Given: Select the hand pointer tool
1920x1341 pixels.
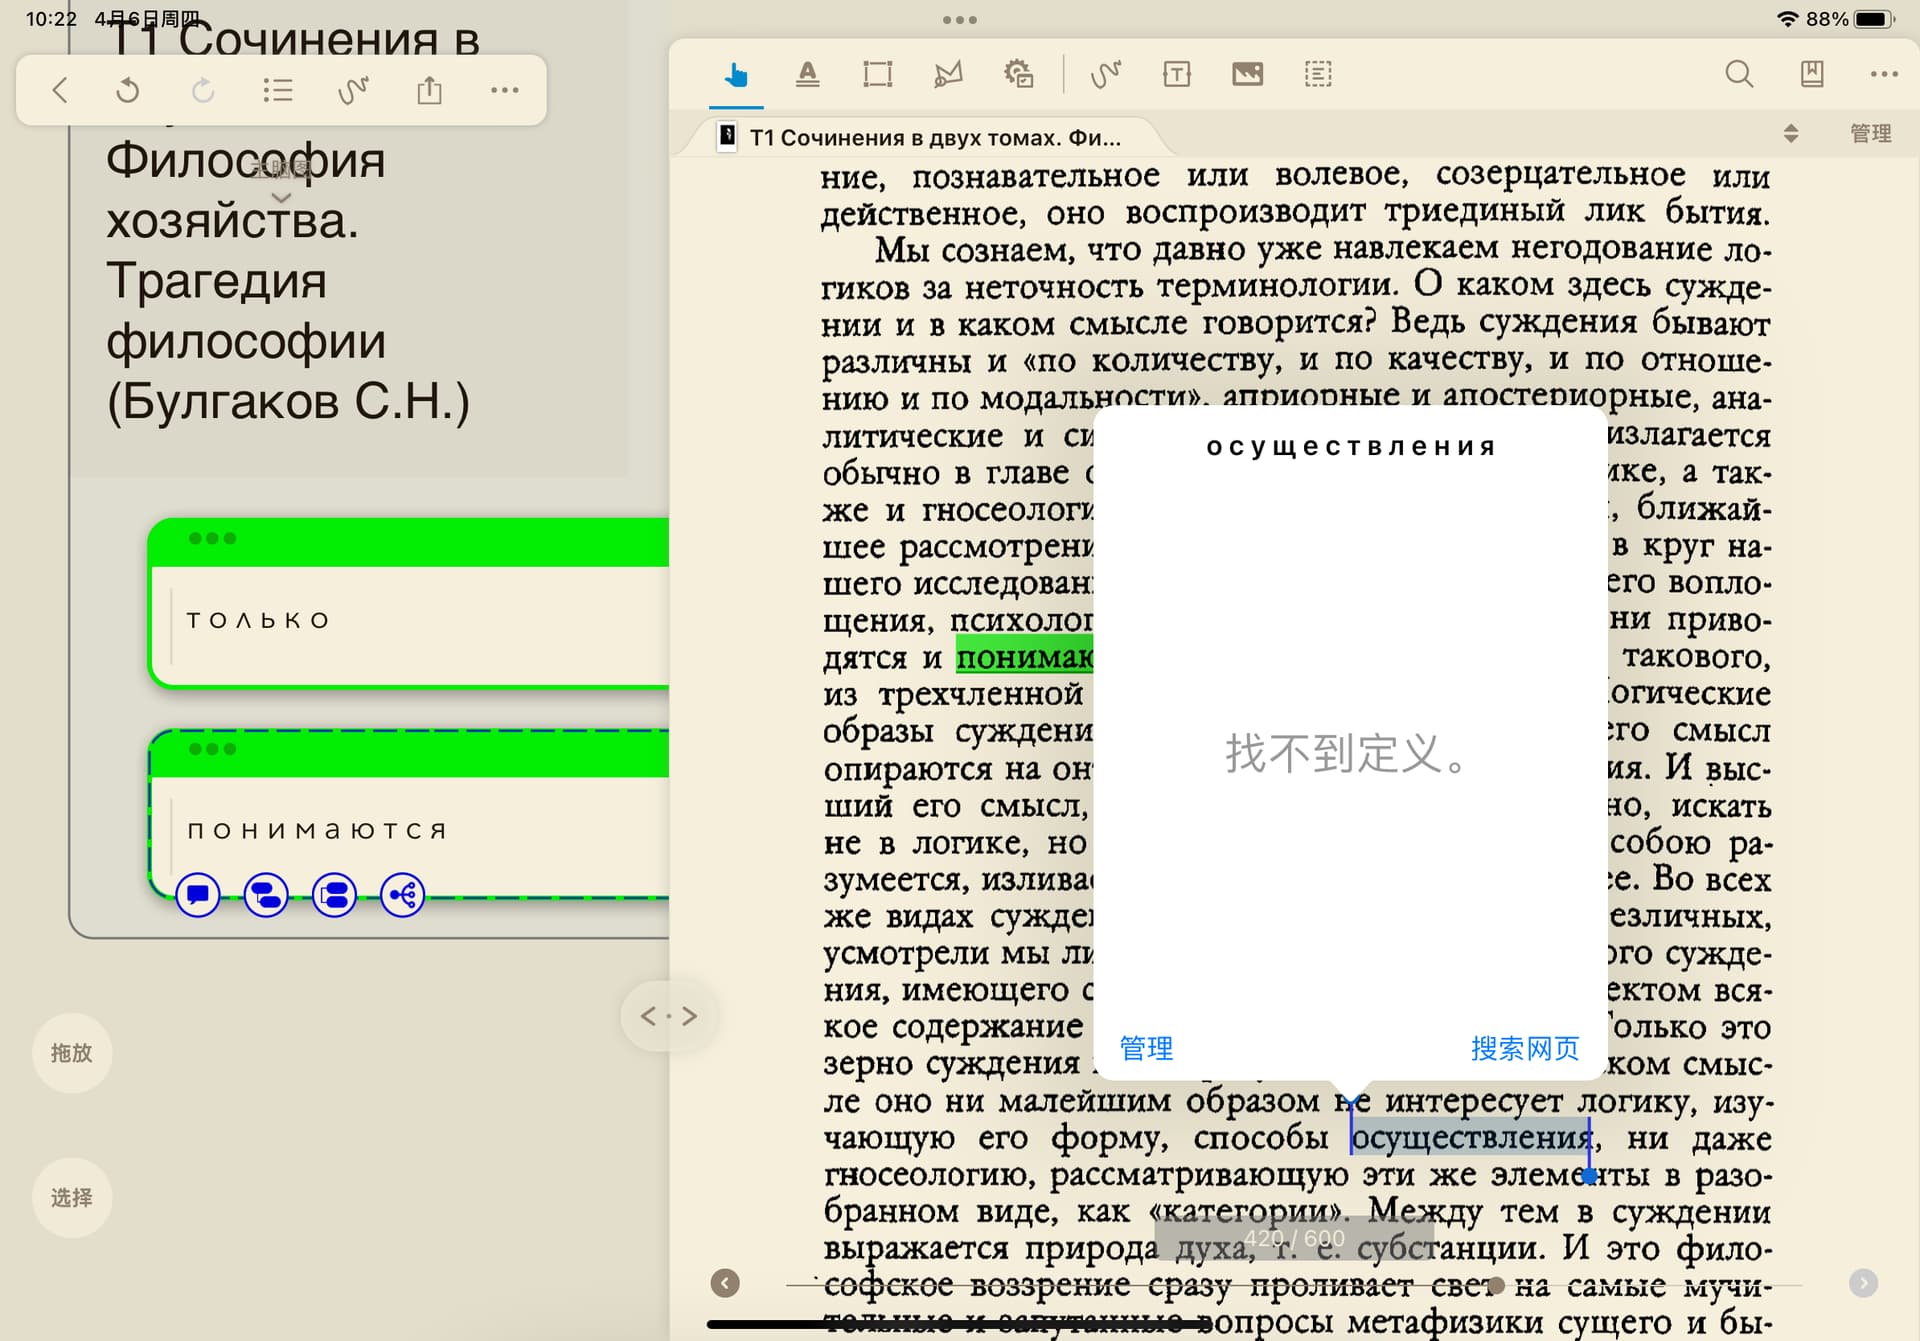Looking at the screenshot, I should (736, 75).
